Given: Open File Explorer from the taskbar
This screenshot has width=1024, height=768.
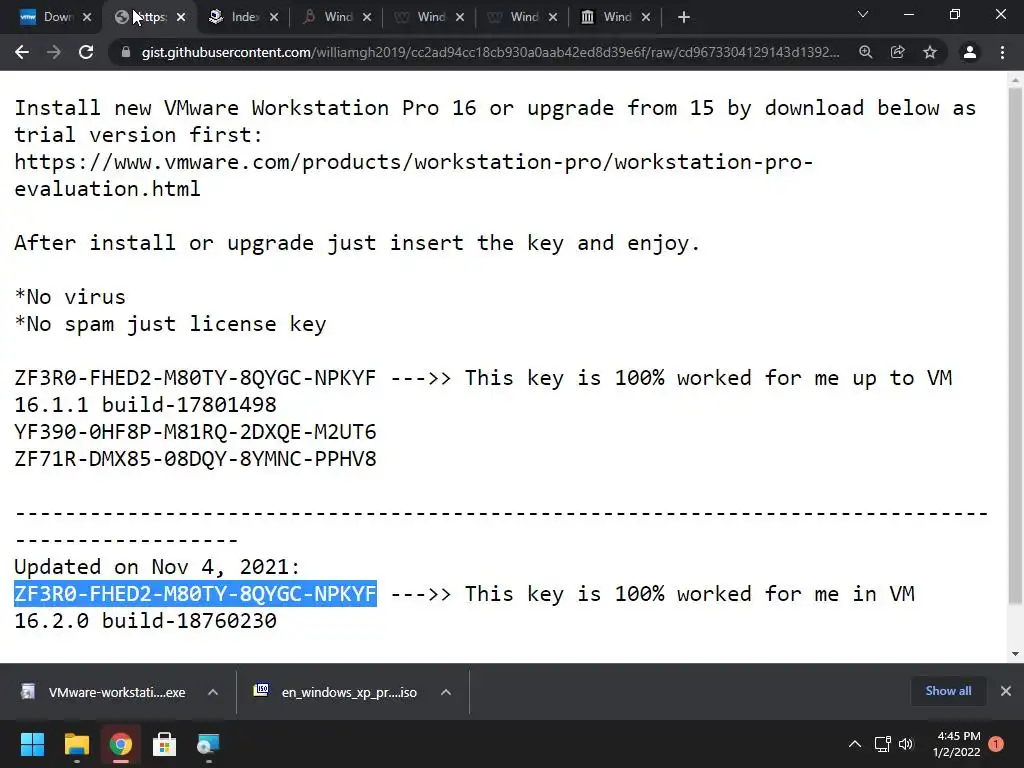Looking at the screenshot, I should (76, 744).
